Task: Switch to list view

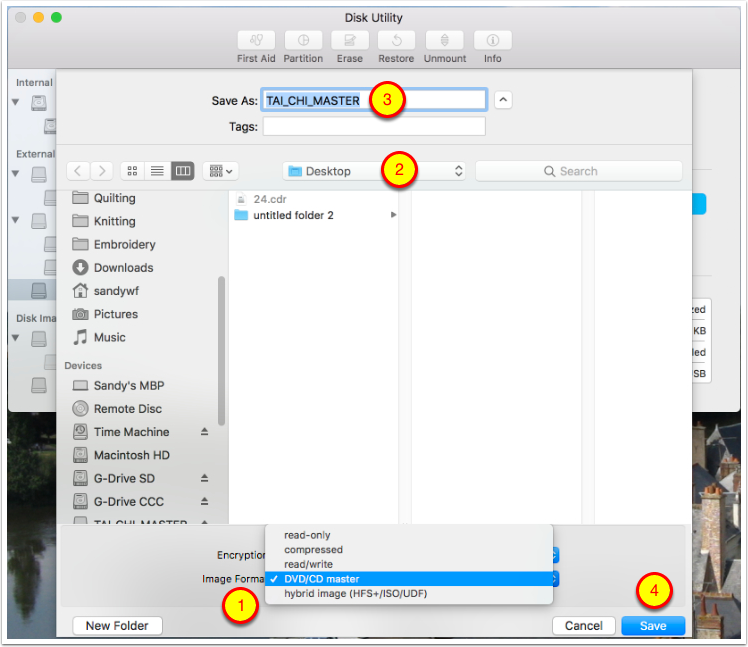Action: click(157, 171)
